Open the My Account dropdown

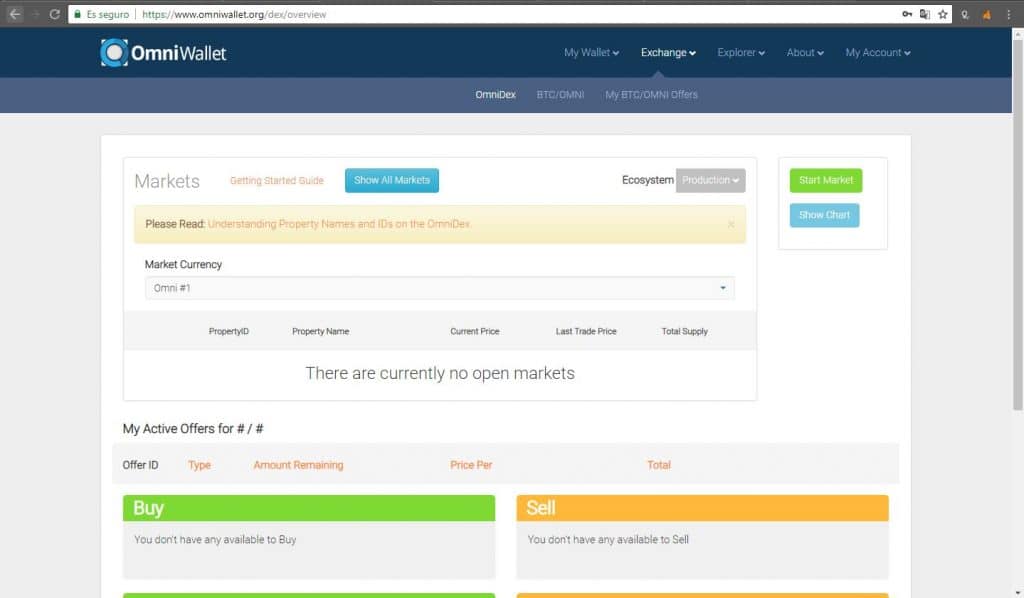click(x=878, y=52)
